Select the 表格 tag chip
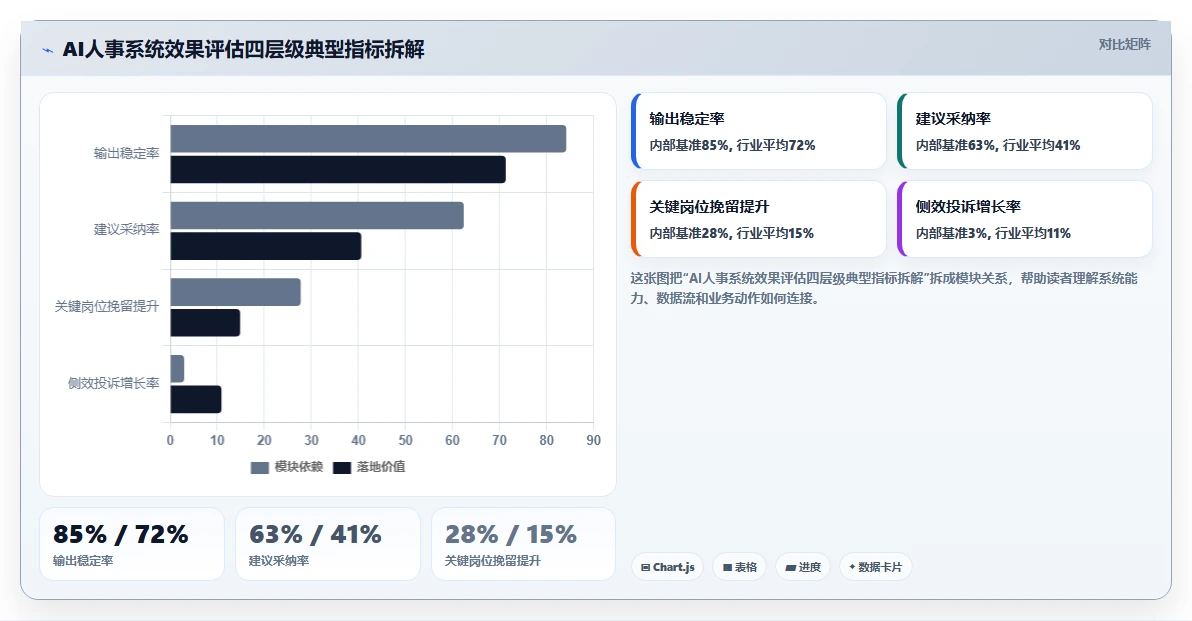Screen dimensions: 1192x621 [x=740, y=567]
